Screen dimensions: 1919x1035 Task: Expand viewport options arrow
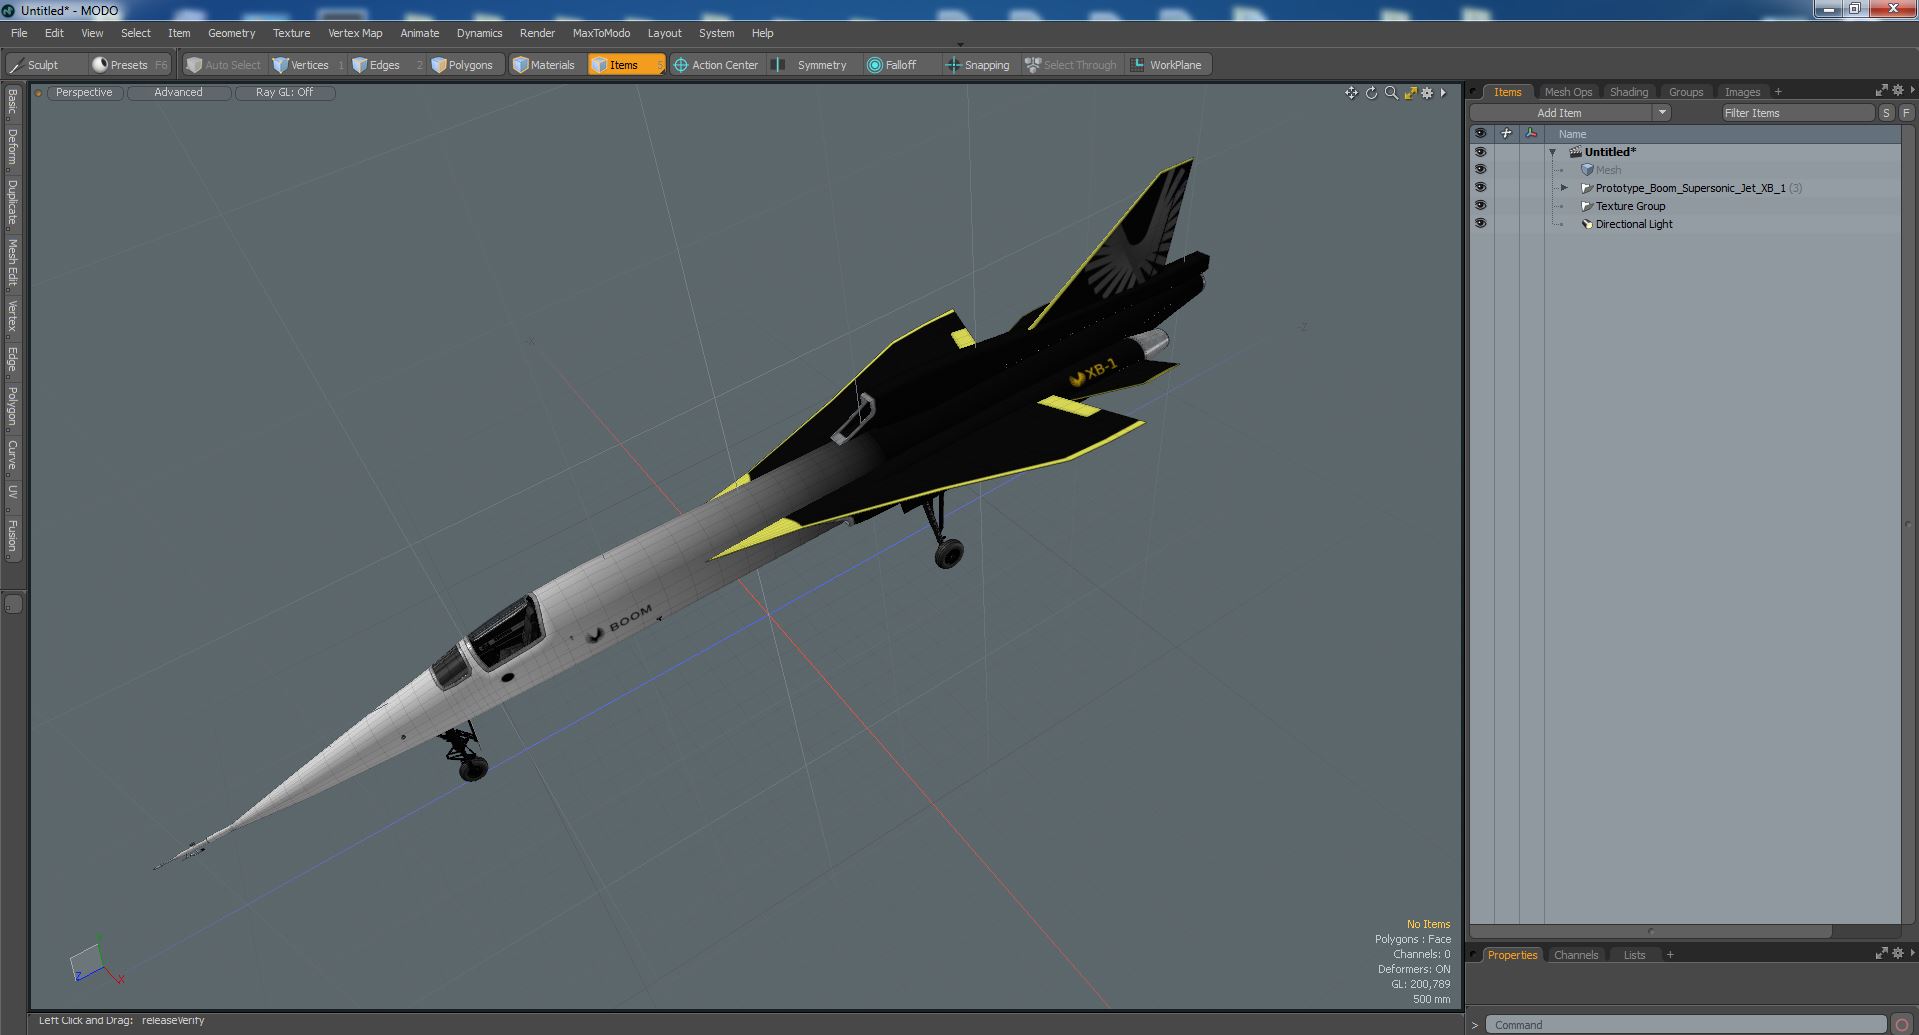1443,93
